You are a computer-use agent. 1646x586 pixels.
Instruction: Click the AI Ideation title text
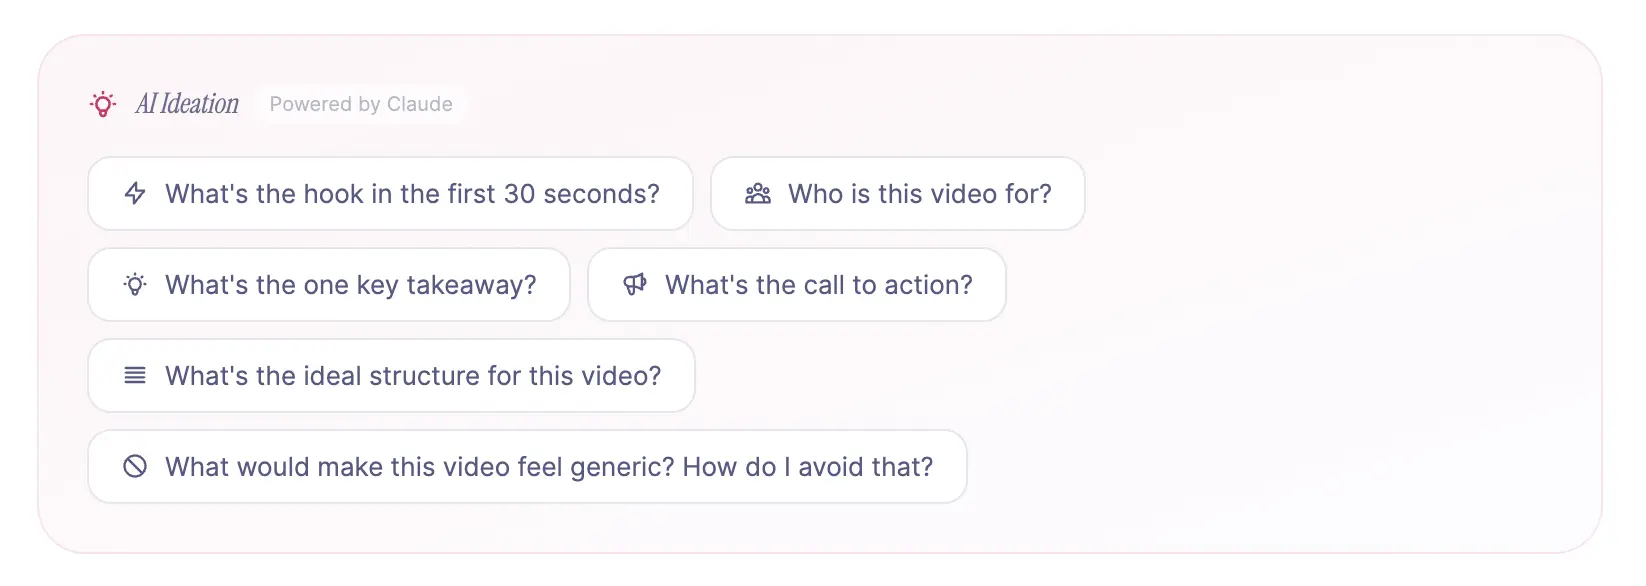(187, 103)
